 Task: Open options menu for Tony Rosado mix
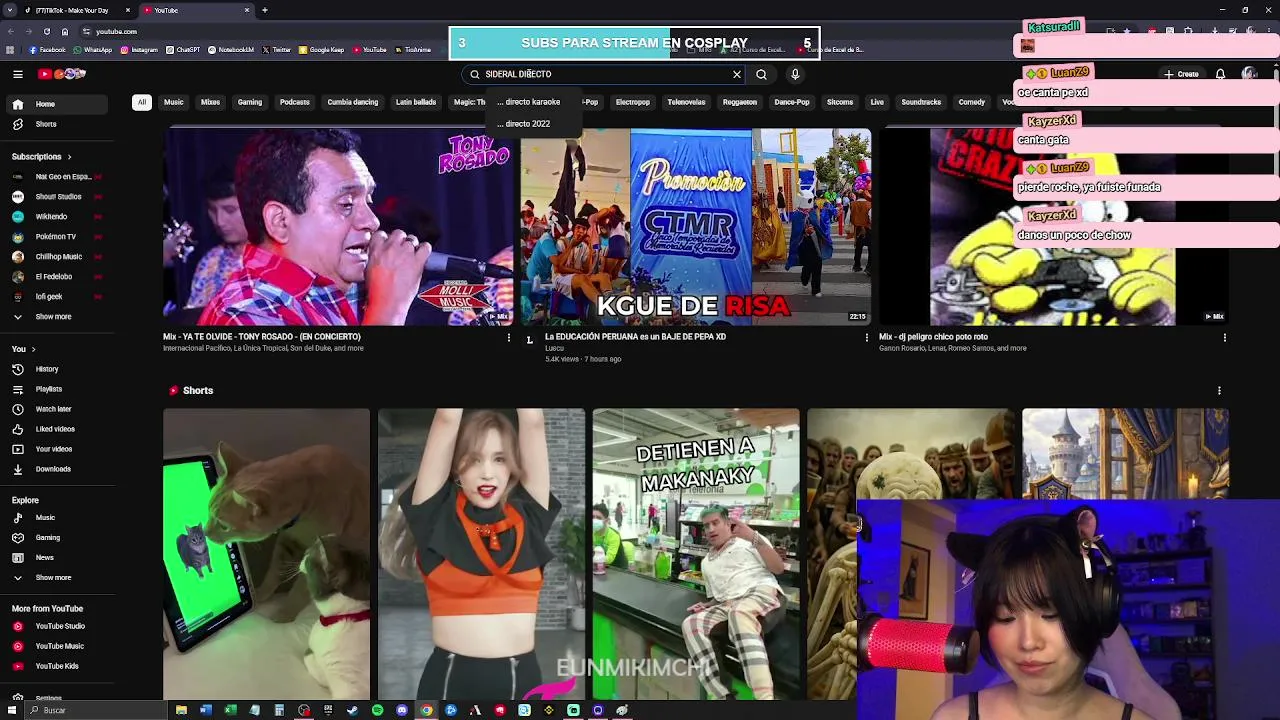(x=509, y=338)
